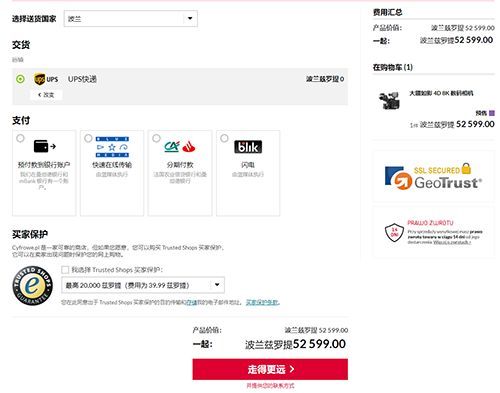This screenshot has height=393, width=500.
Task: Click the Crédit Agricole logo icon
Action: pyautogui.click(x=172, y=146)
